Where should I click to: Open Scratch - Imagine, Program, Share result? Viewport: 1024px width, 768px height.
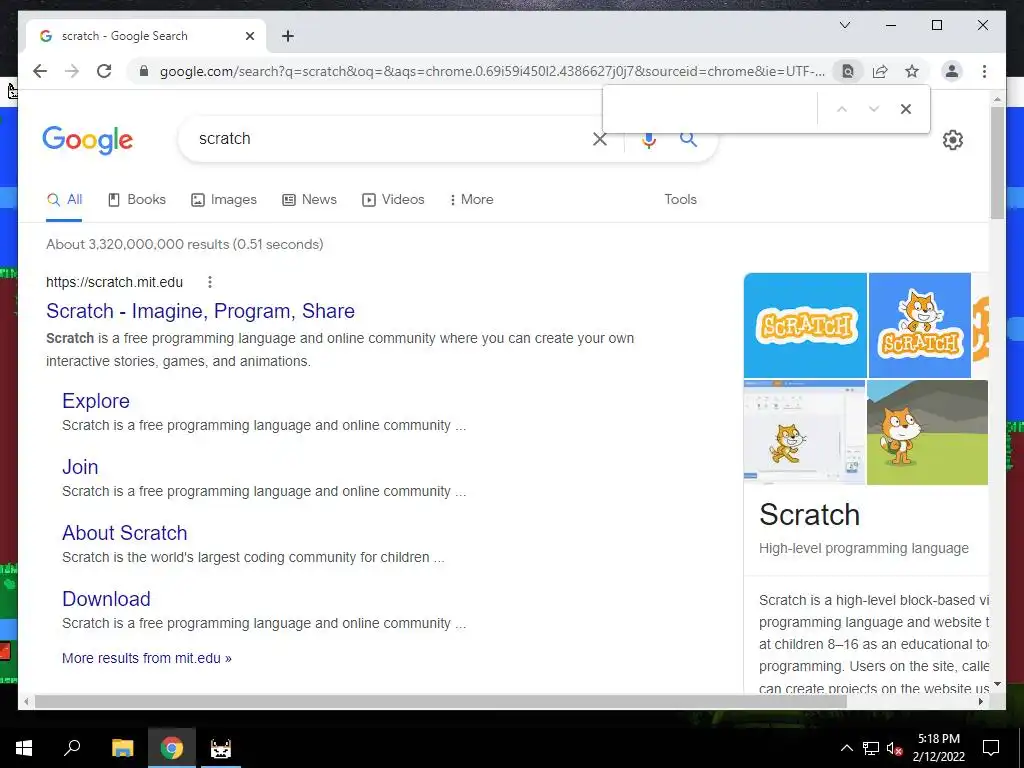tap(200, 311)
